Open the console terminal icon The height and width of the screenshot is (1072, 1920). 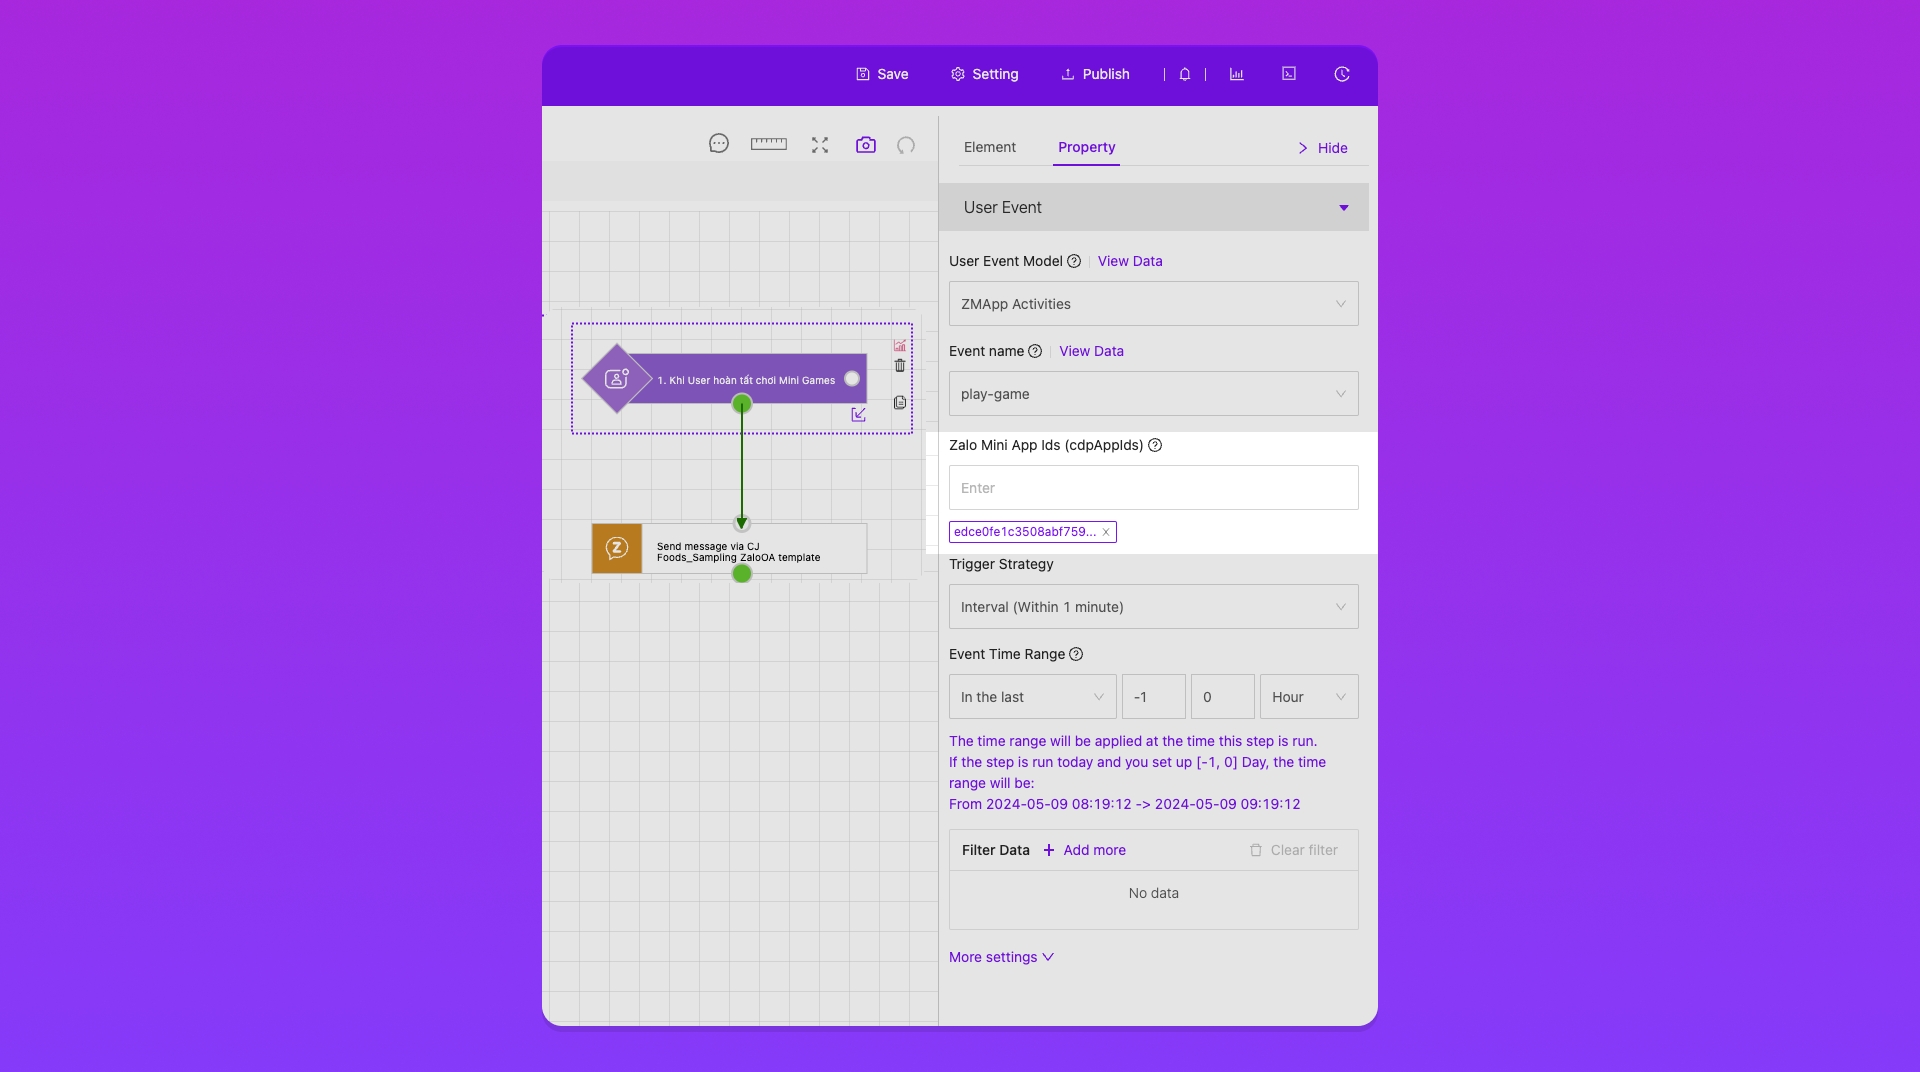(1289, 74)
